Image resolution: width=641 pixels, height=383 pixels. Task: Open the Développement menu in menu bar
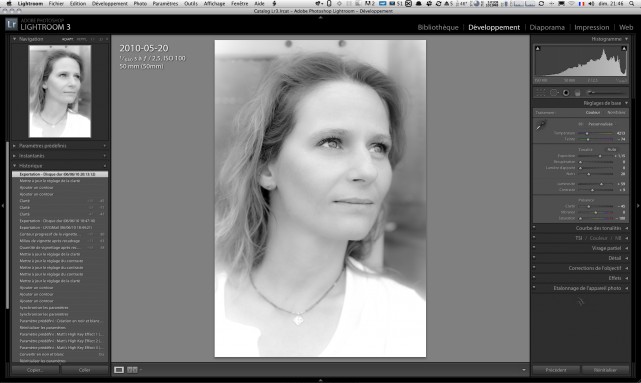click(110, 4)
